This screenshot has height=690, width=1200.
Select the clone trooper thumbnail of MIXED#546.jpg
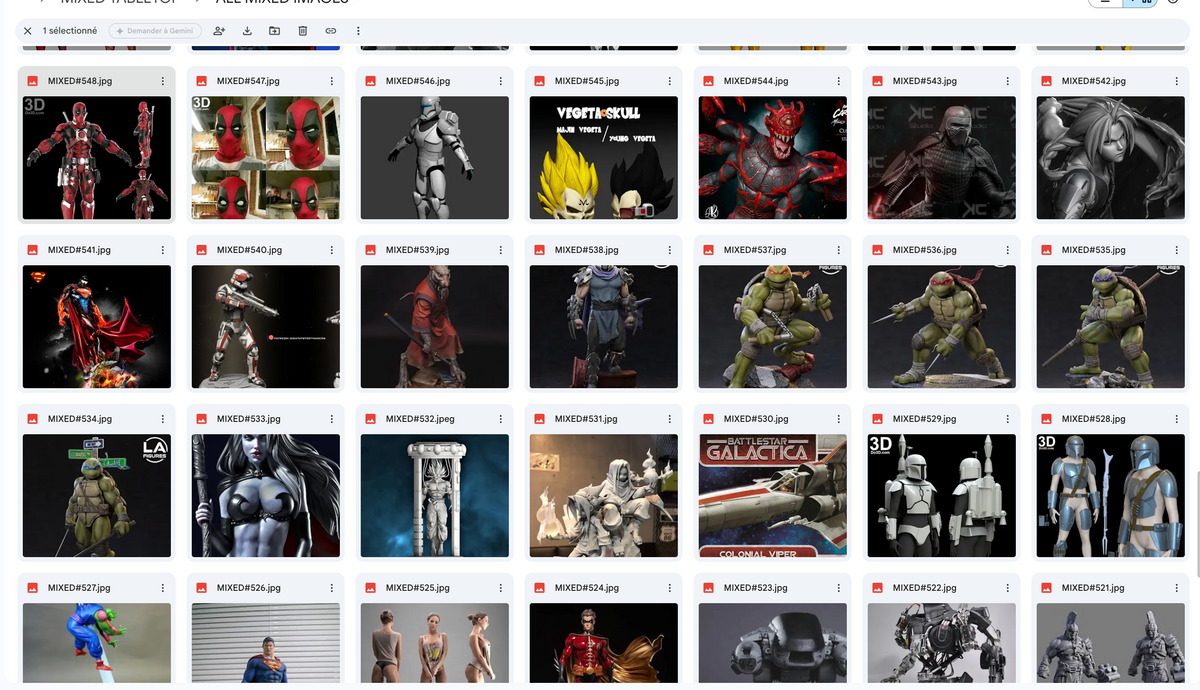pyautogui.click(x=435, y=158)
